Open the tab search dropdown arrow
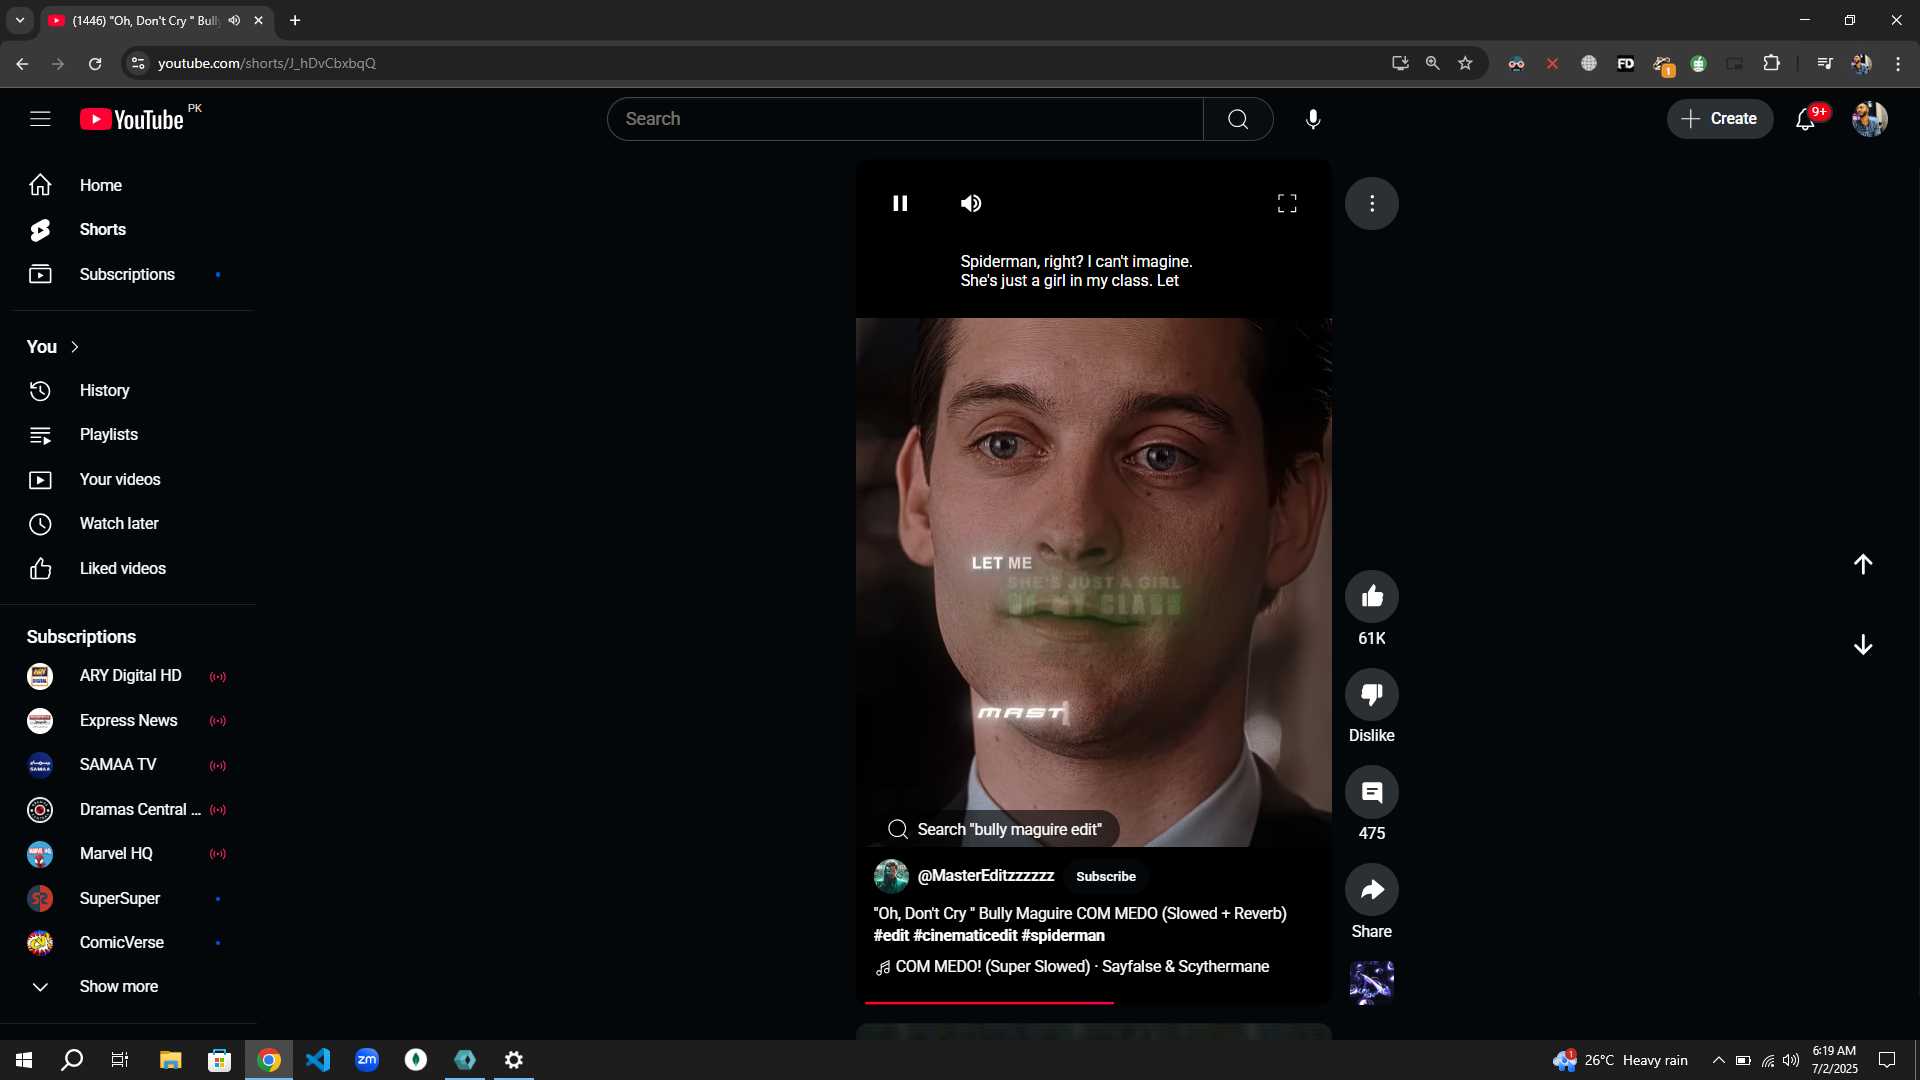 [x=19, y=20]
